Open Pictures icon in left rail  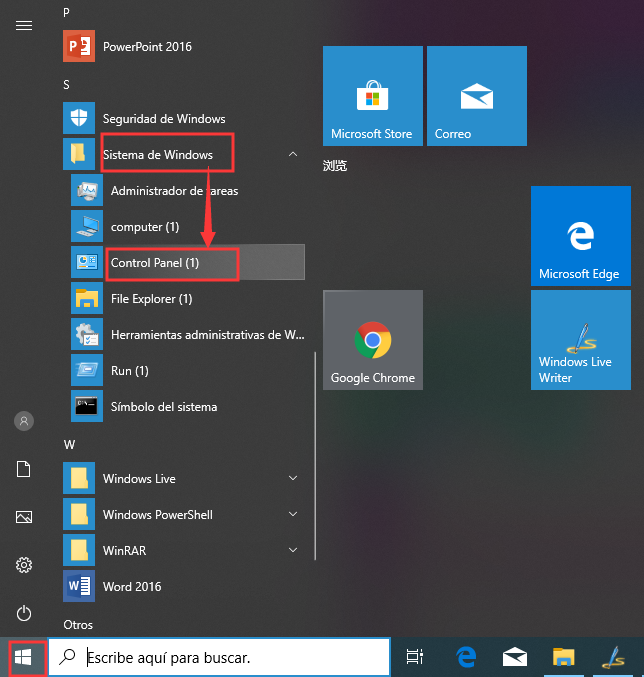[x=24, y=517]
